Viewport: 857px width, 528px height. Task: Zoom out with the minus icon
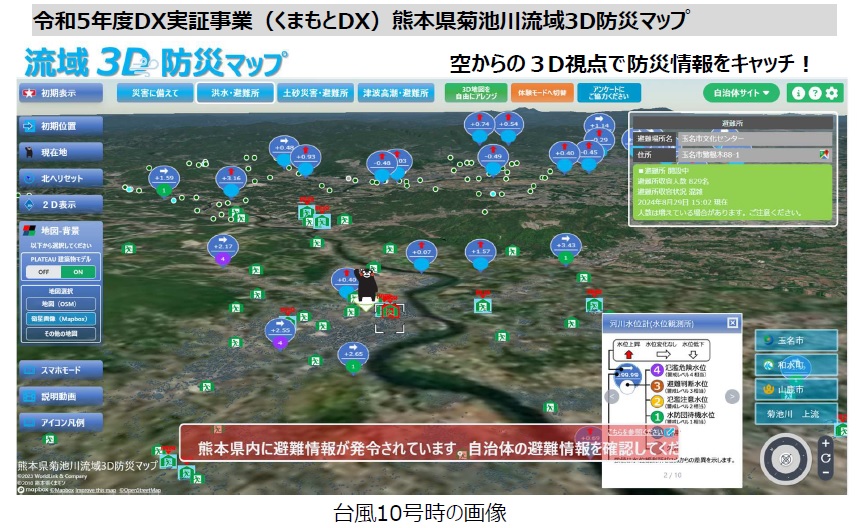click(825, 473)
